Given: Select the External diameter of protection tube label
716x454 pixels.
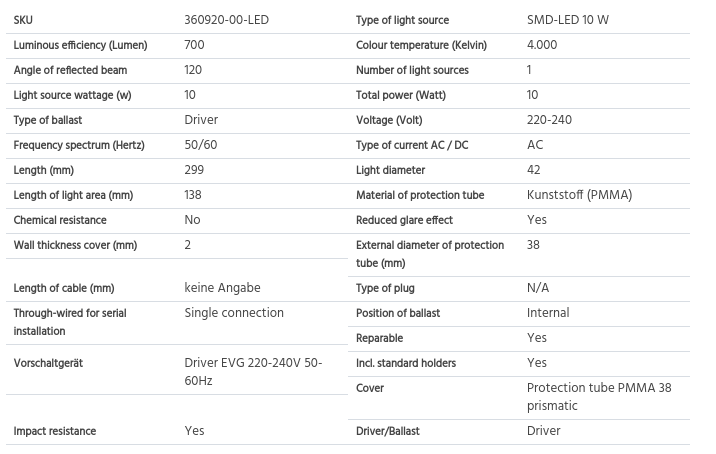Looking at the screenshot, I should (430, 254).
